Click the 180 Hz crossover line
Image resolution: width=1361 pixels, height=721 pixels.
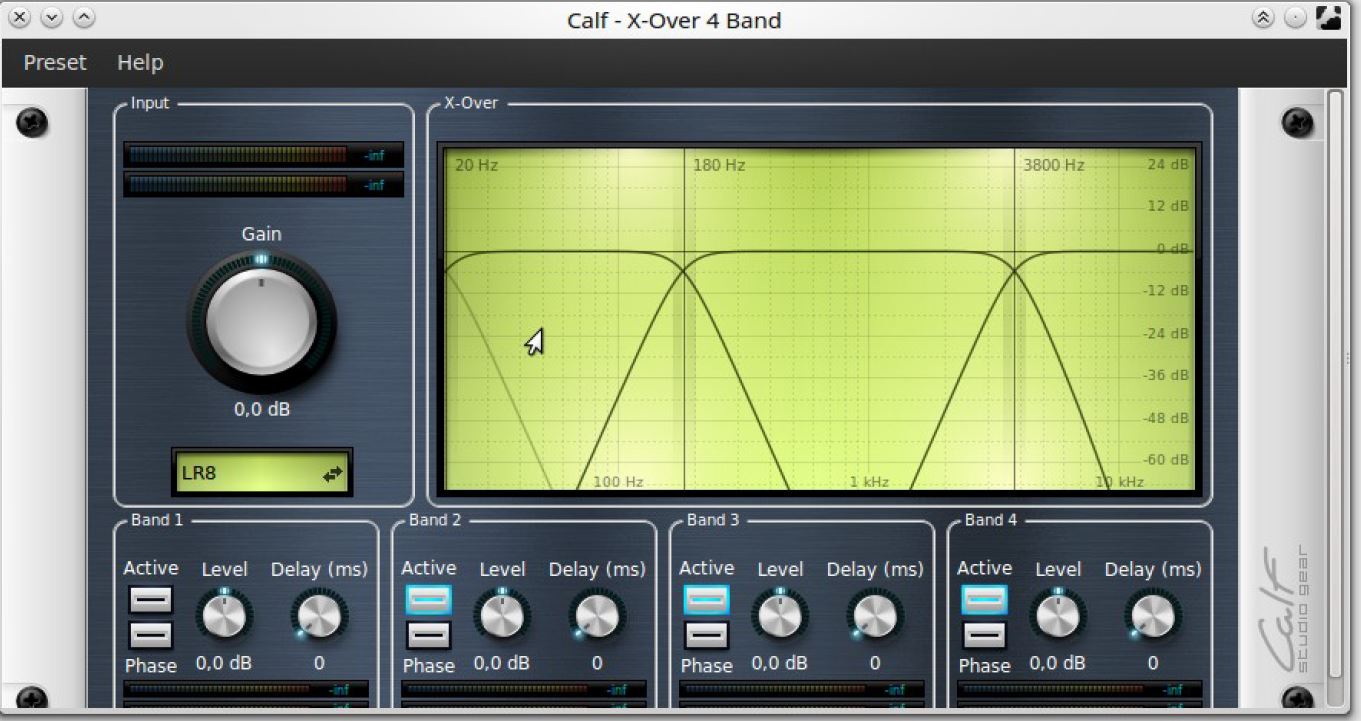pos(684,320)
